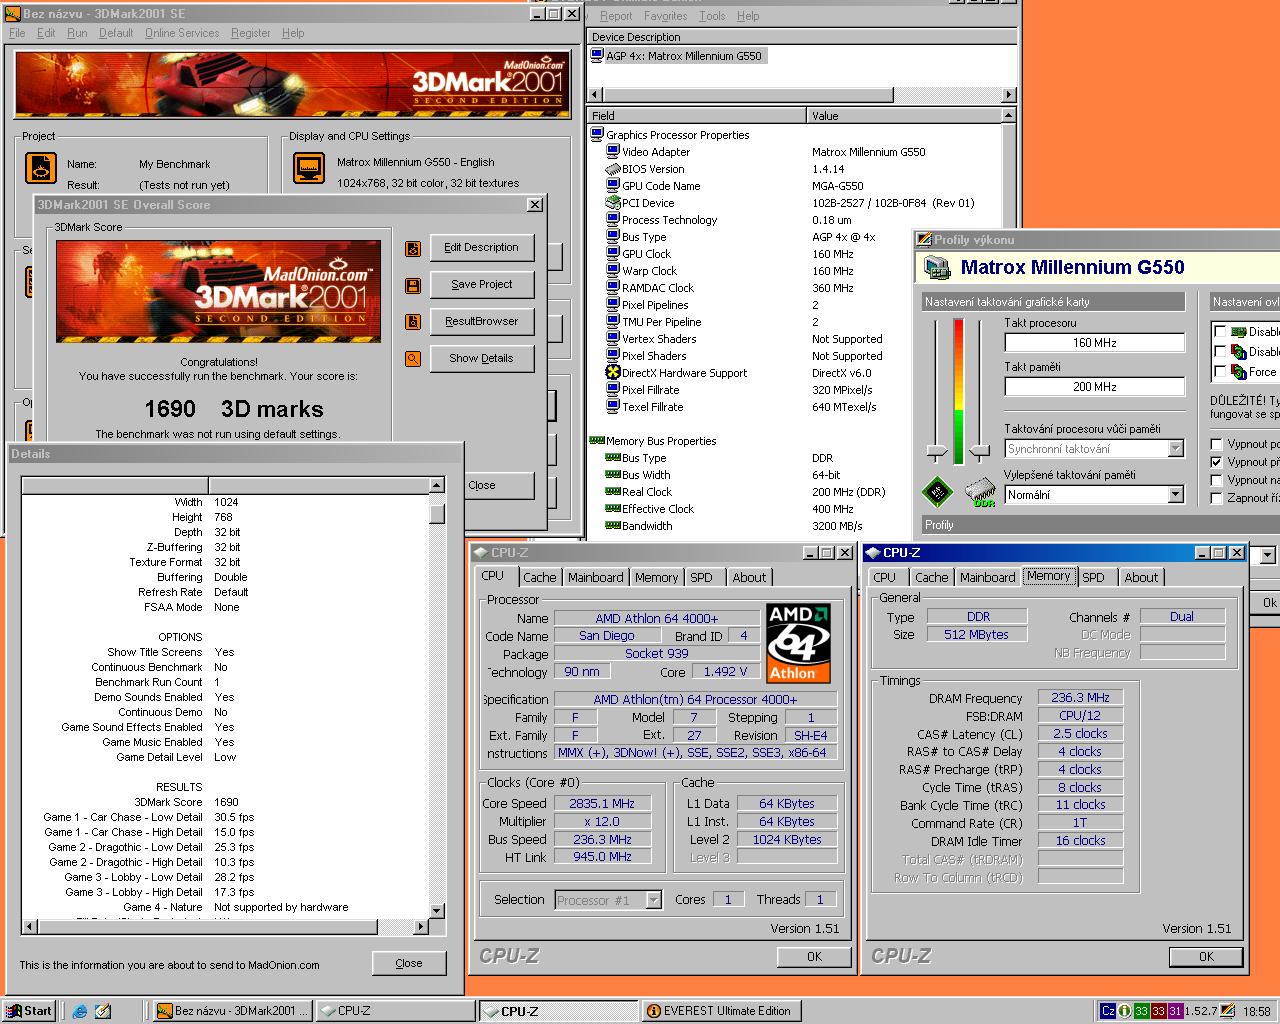Click the memory clock slider handle

[x=980, y=452]
